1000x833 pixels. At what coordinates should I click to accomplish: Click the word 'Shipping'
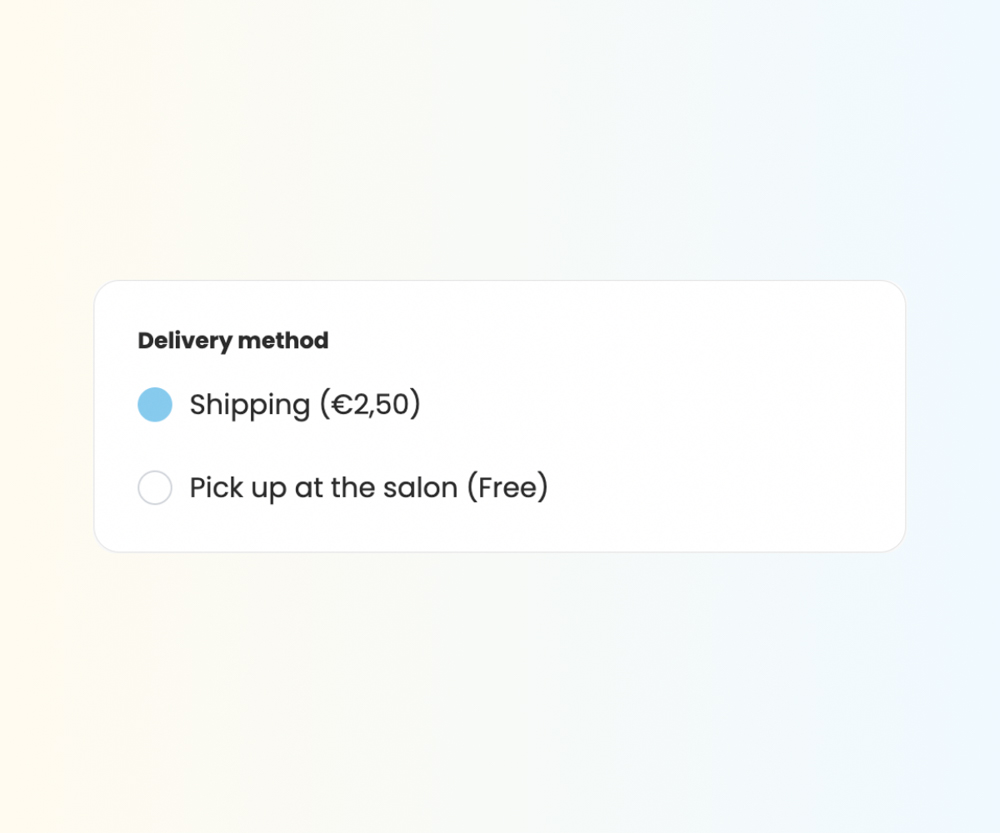click(x=250, y=405)
